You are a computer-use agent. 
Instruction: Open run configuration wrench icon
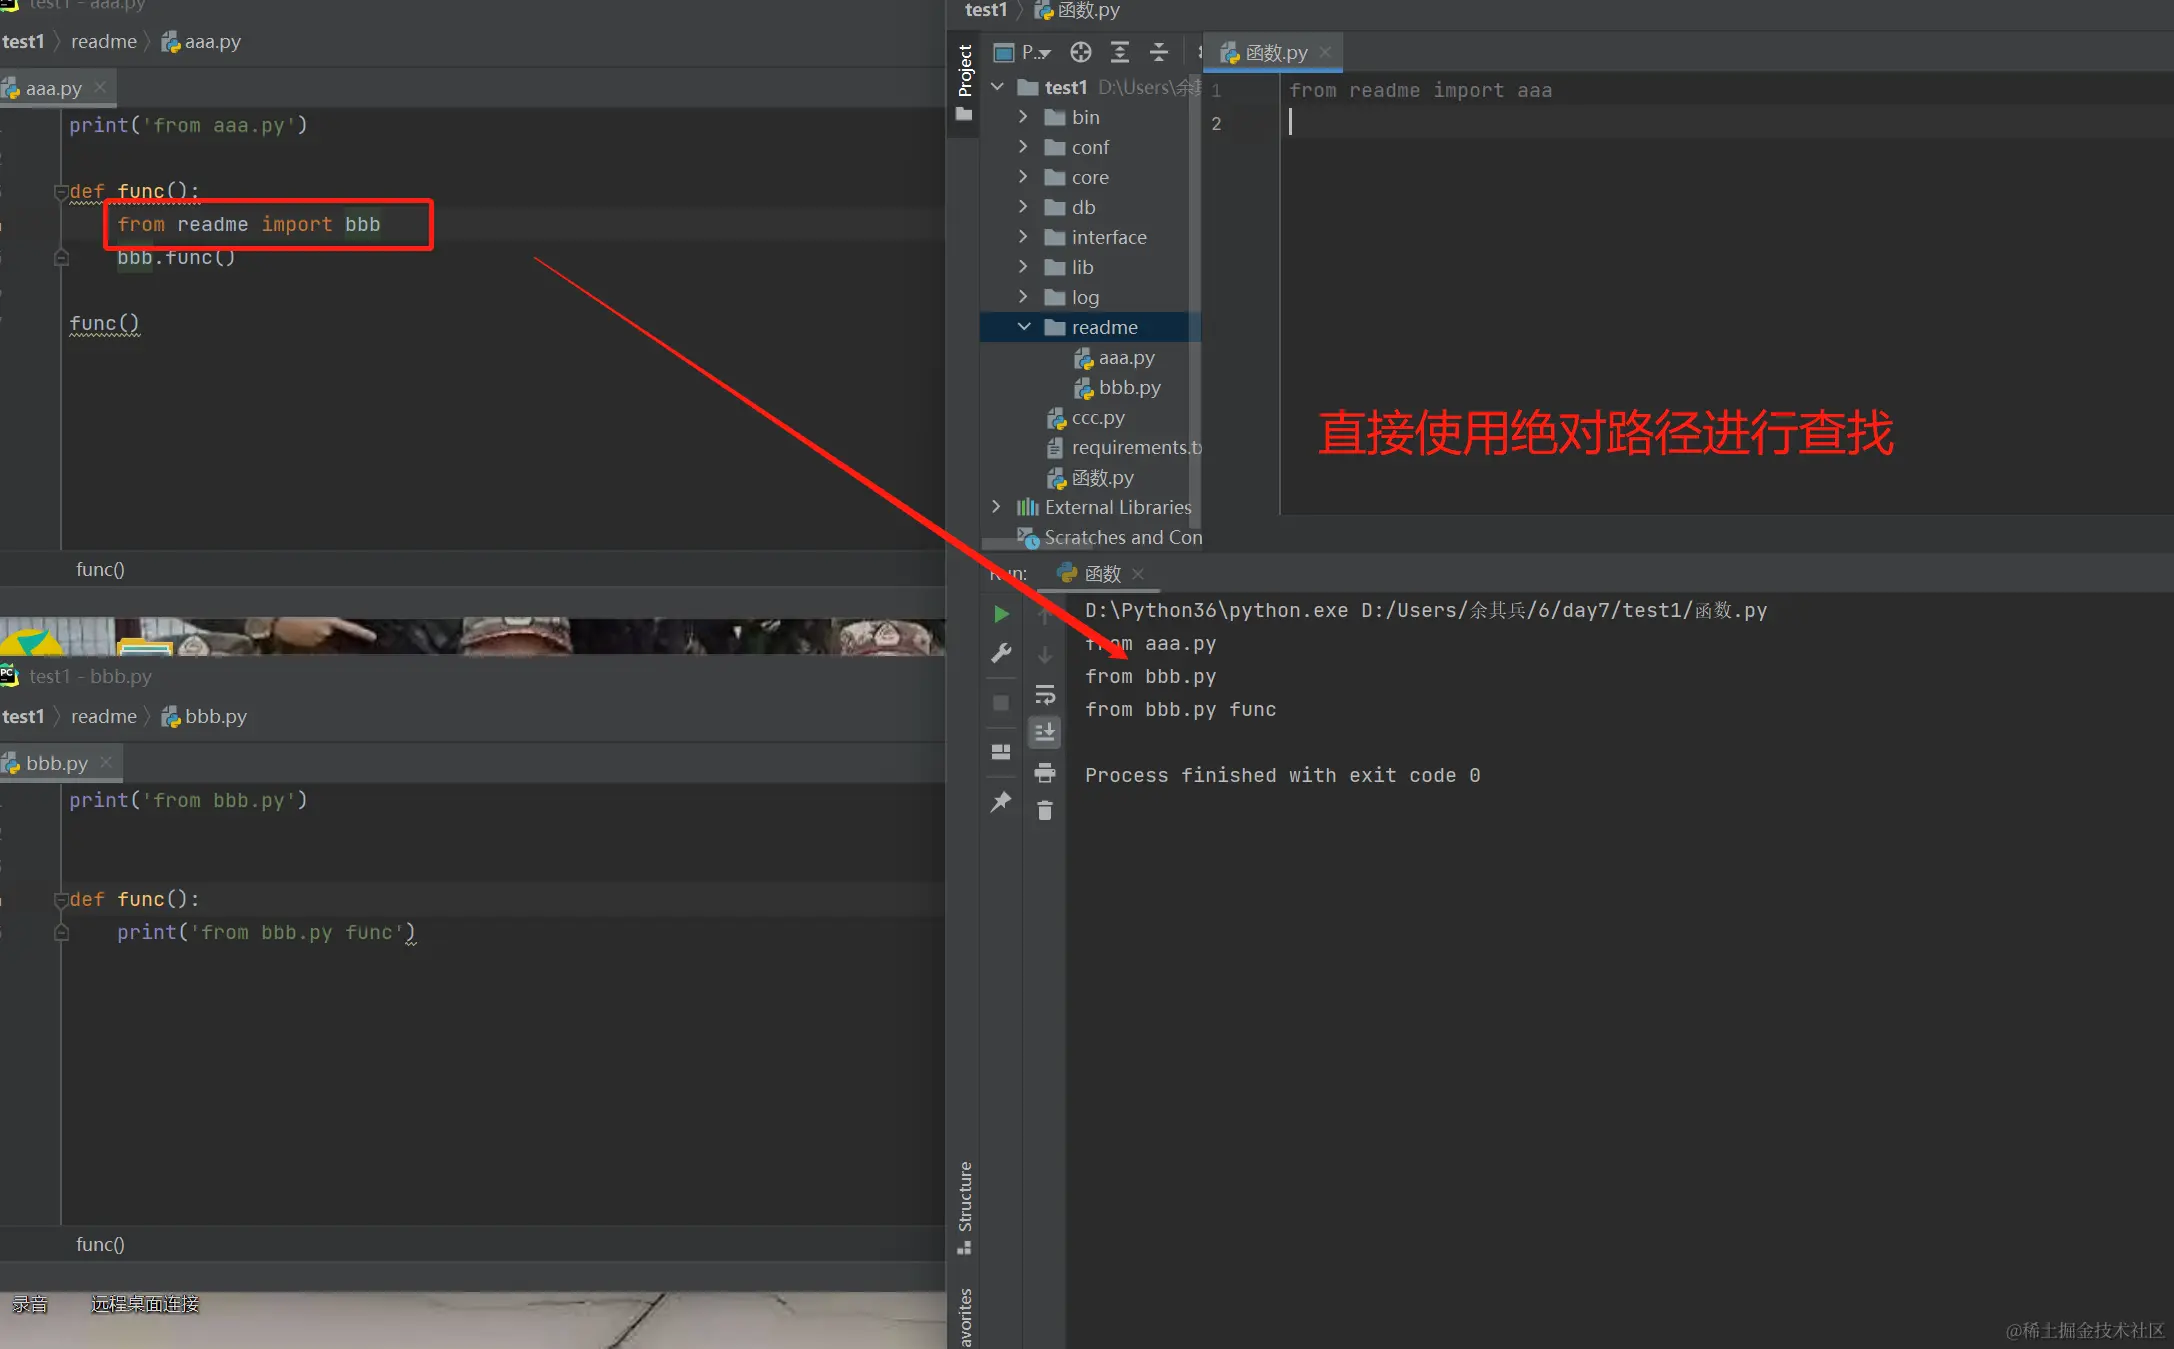[x=1001, y=653]
